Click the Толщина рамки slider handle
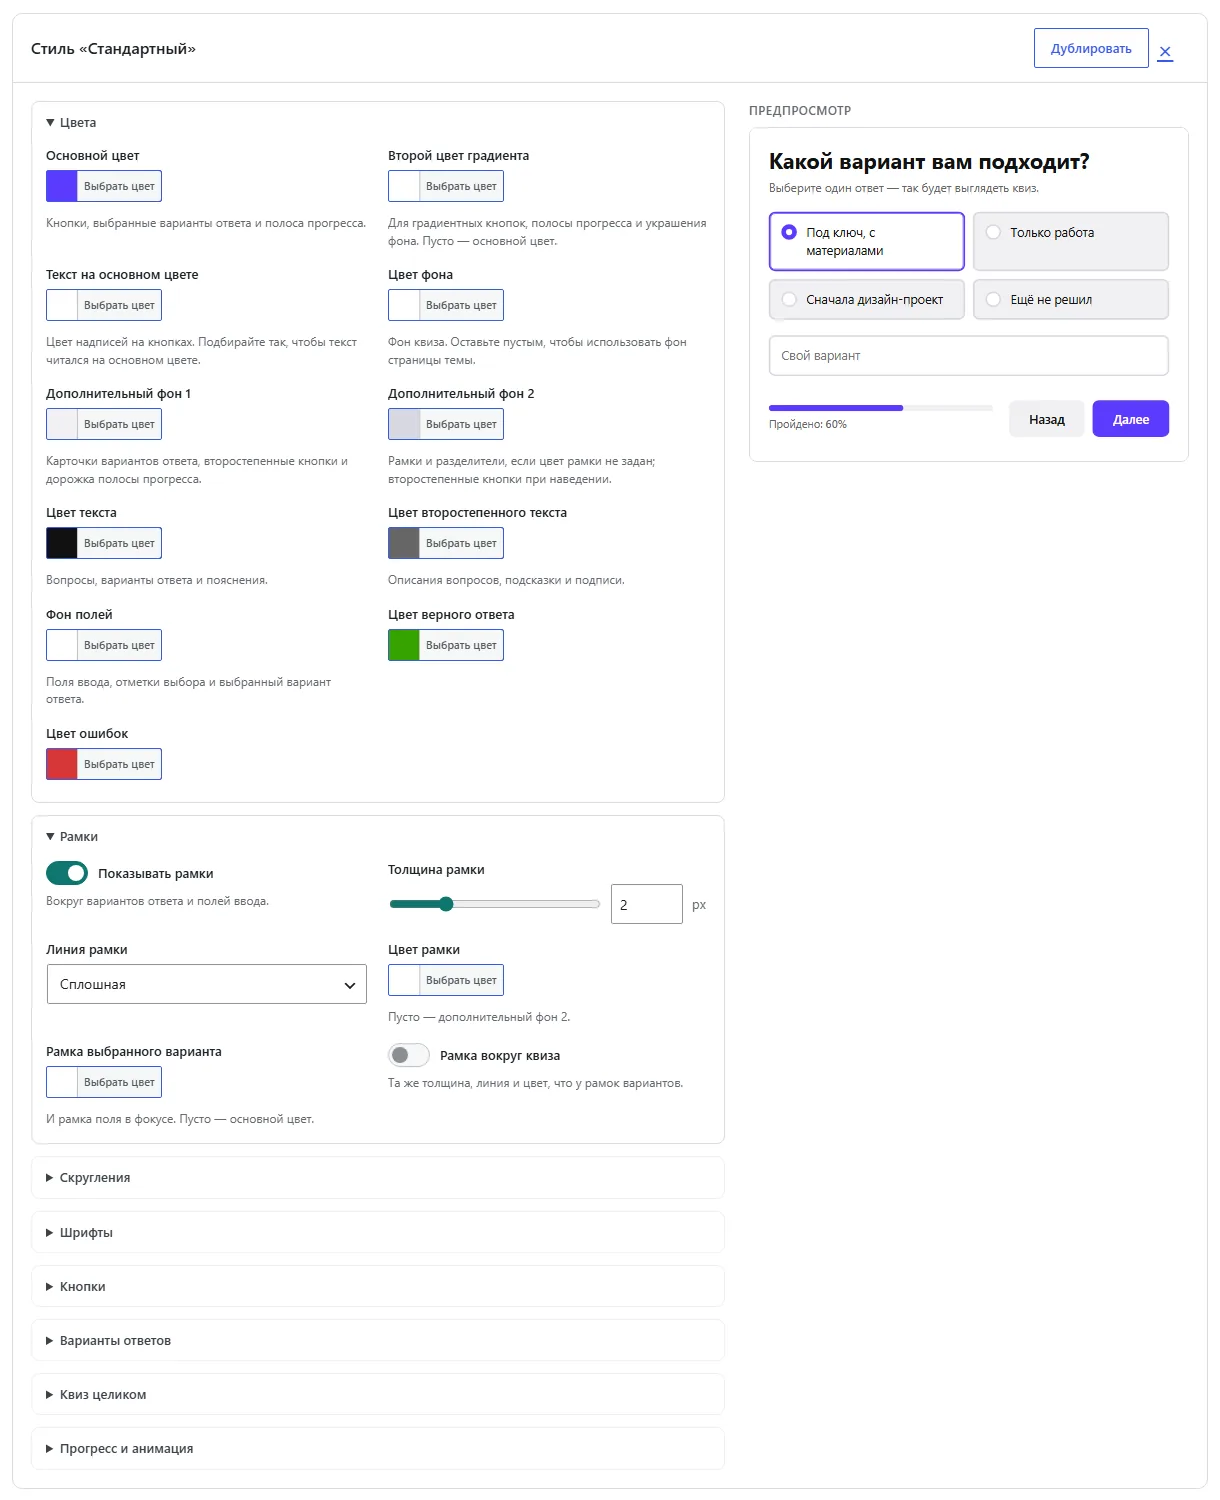 click(x=446, y=904)
